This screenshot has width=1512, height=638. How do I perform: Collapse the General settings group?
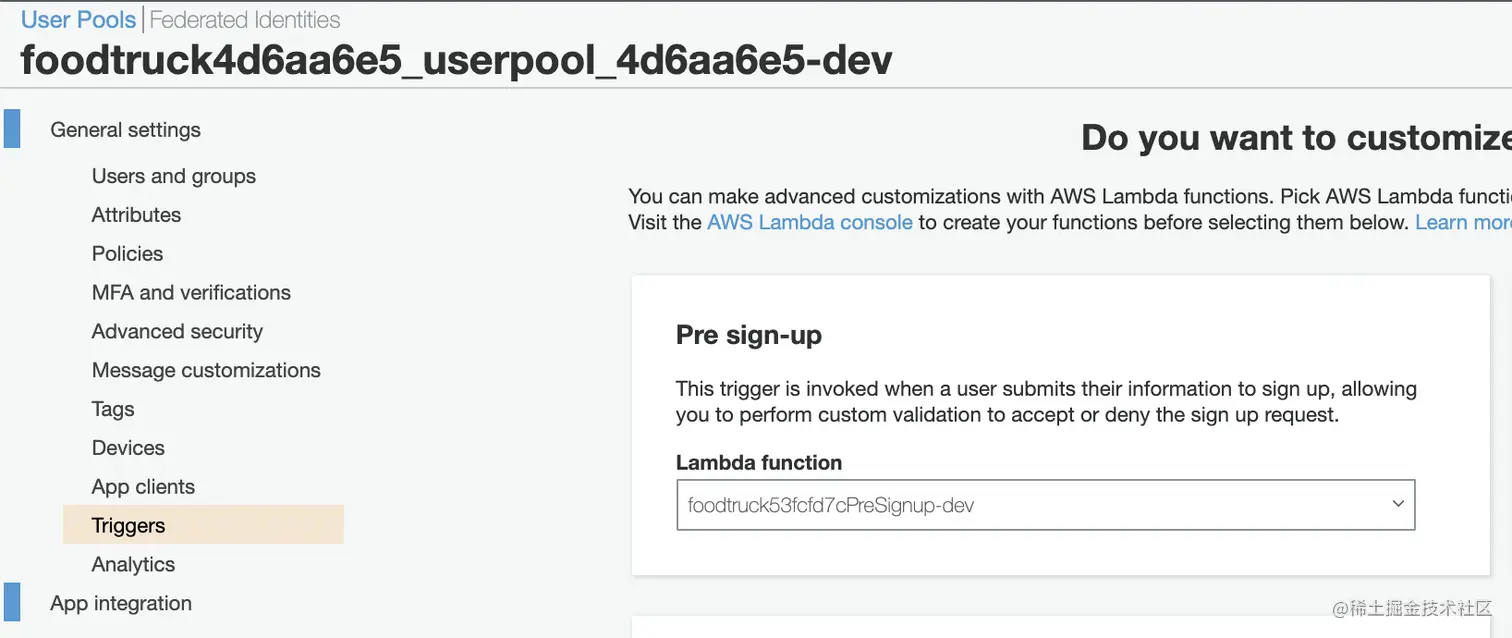click(125, 129)
